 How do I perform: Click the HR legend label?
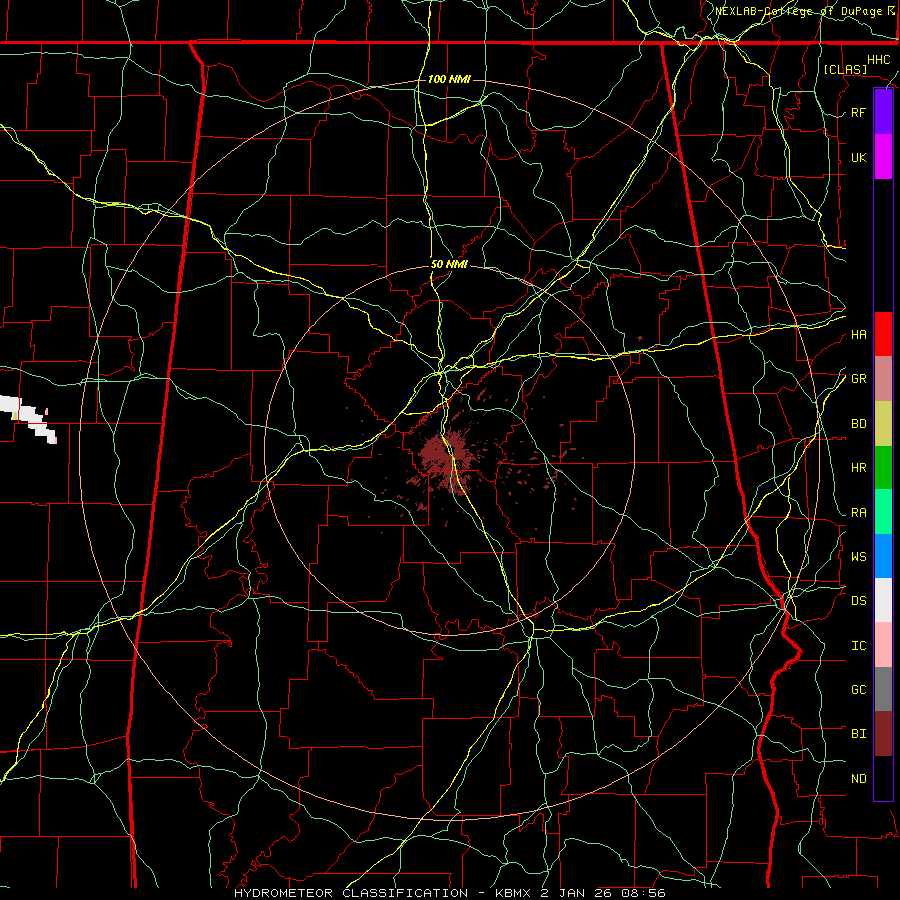[x=858, y=468]
